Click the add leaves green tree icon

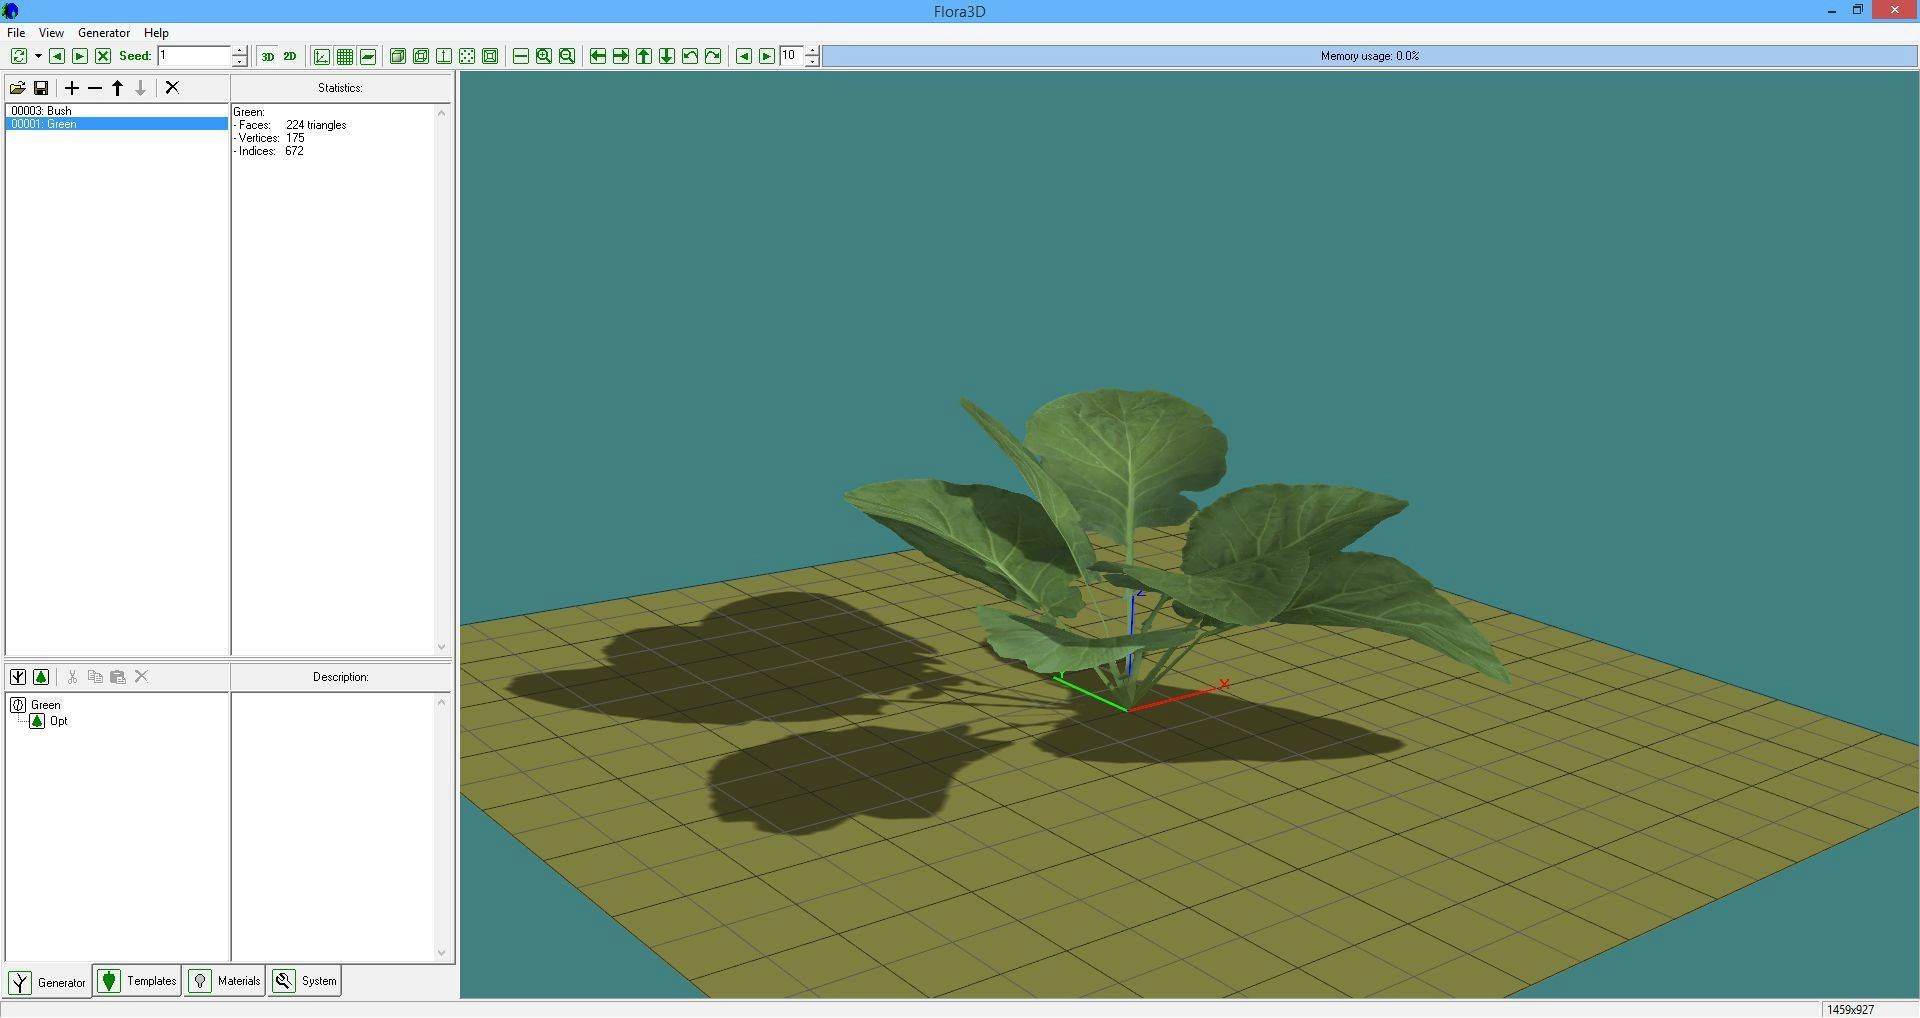(x=41, y=677)
